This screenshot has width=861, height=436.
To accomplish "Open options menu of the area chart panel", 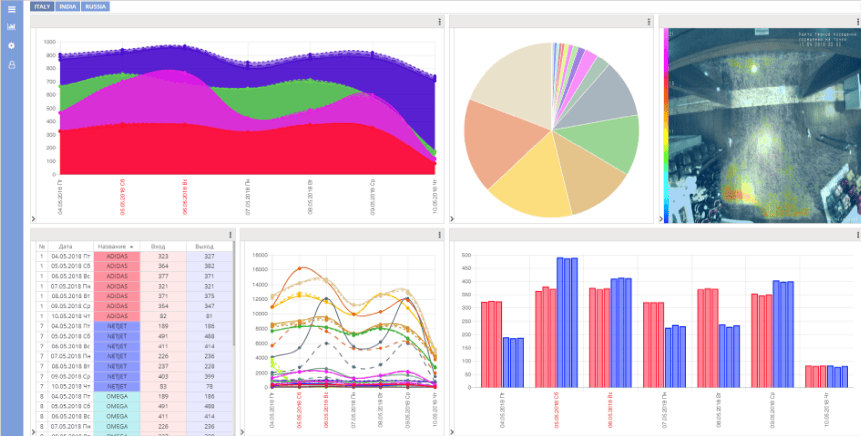I will coord(439,21).
